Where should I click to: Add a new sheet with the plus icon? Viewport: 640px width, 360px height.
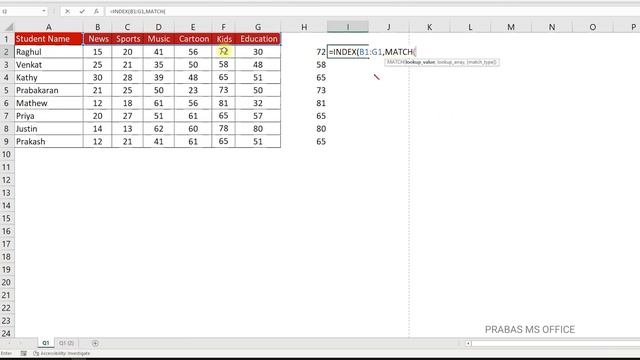coord(95,343)
